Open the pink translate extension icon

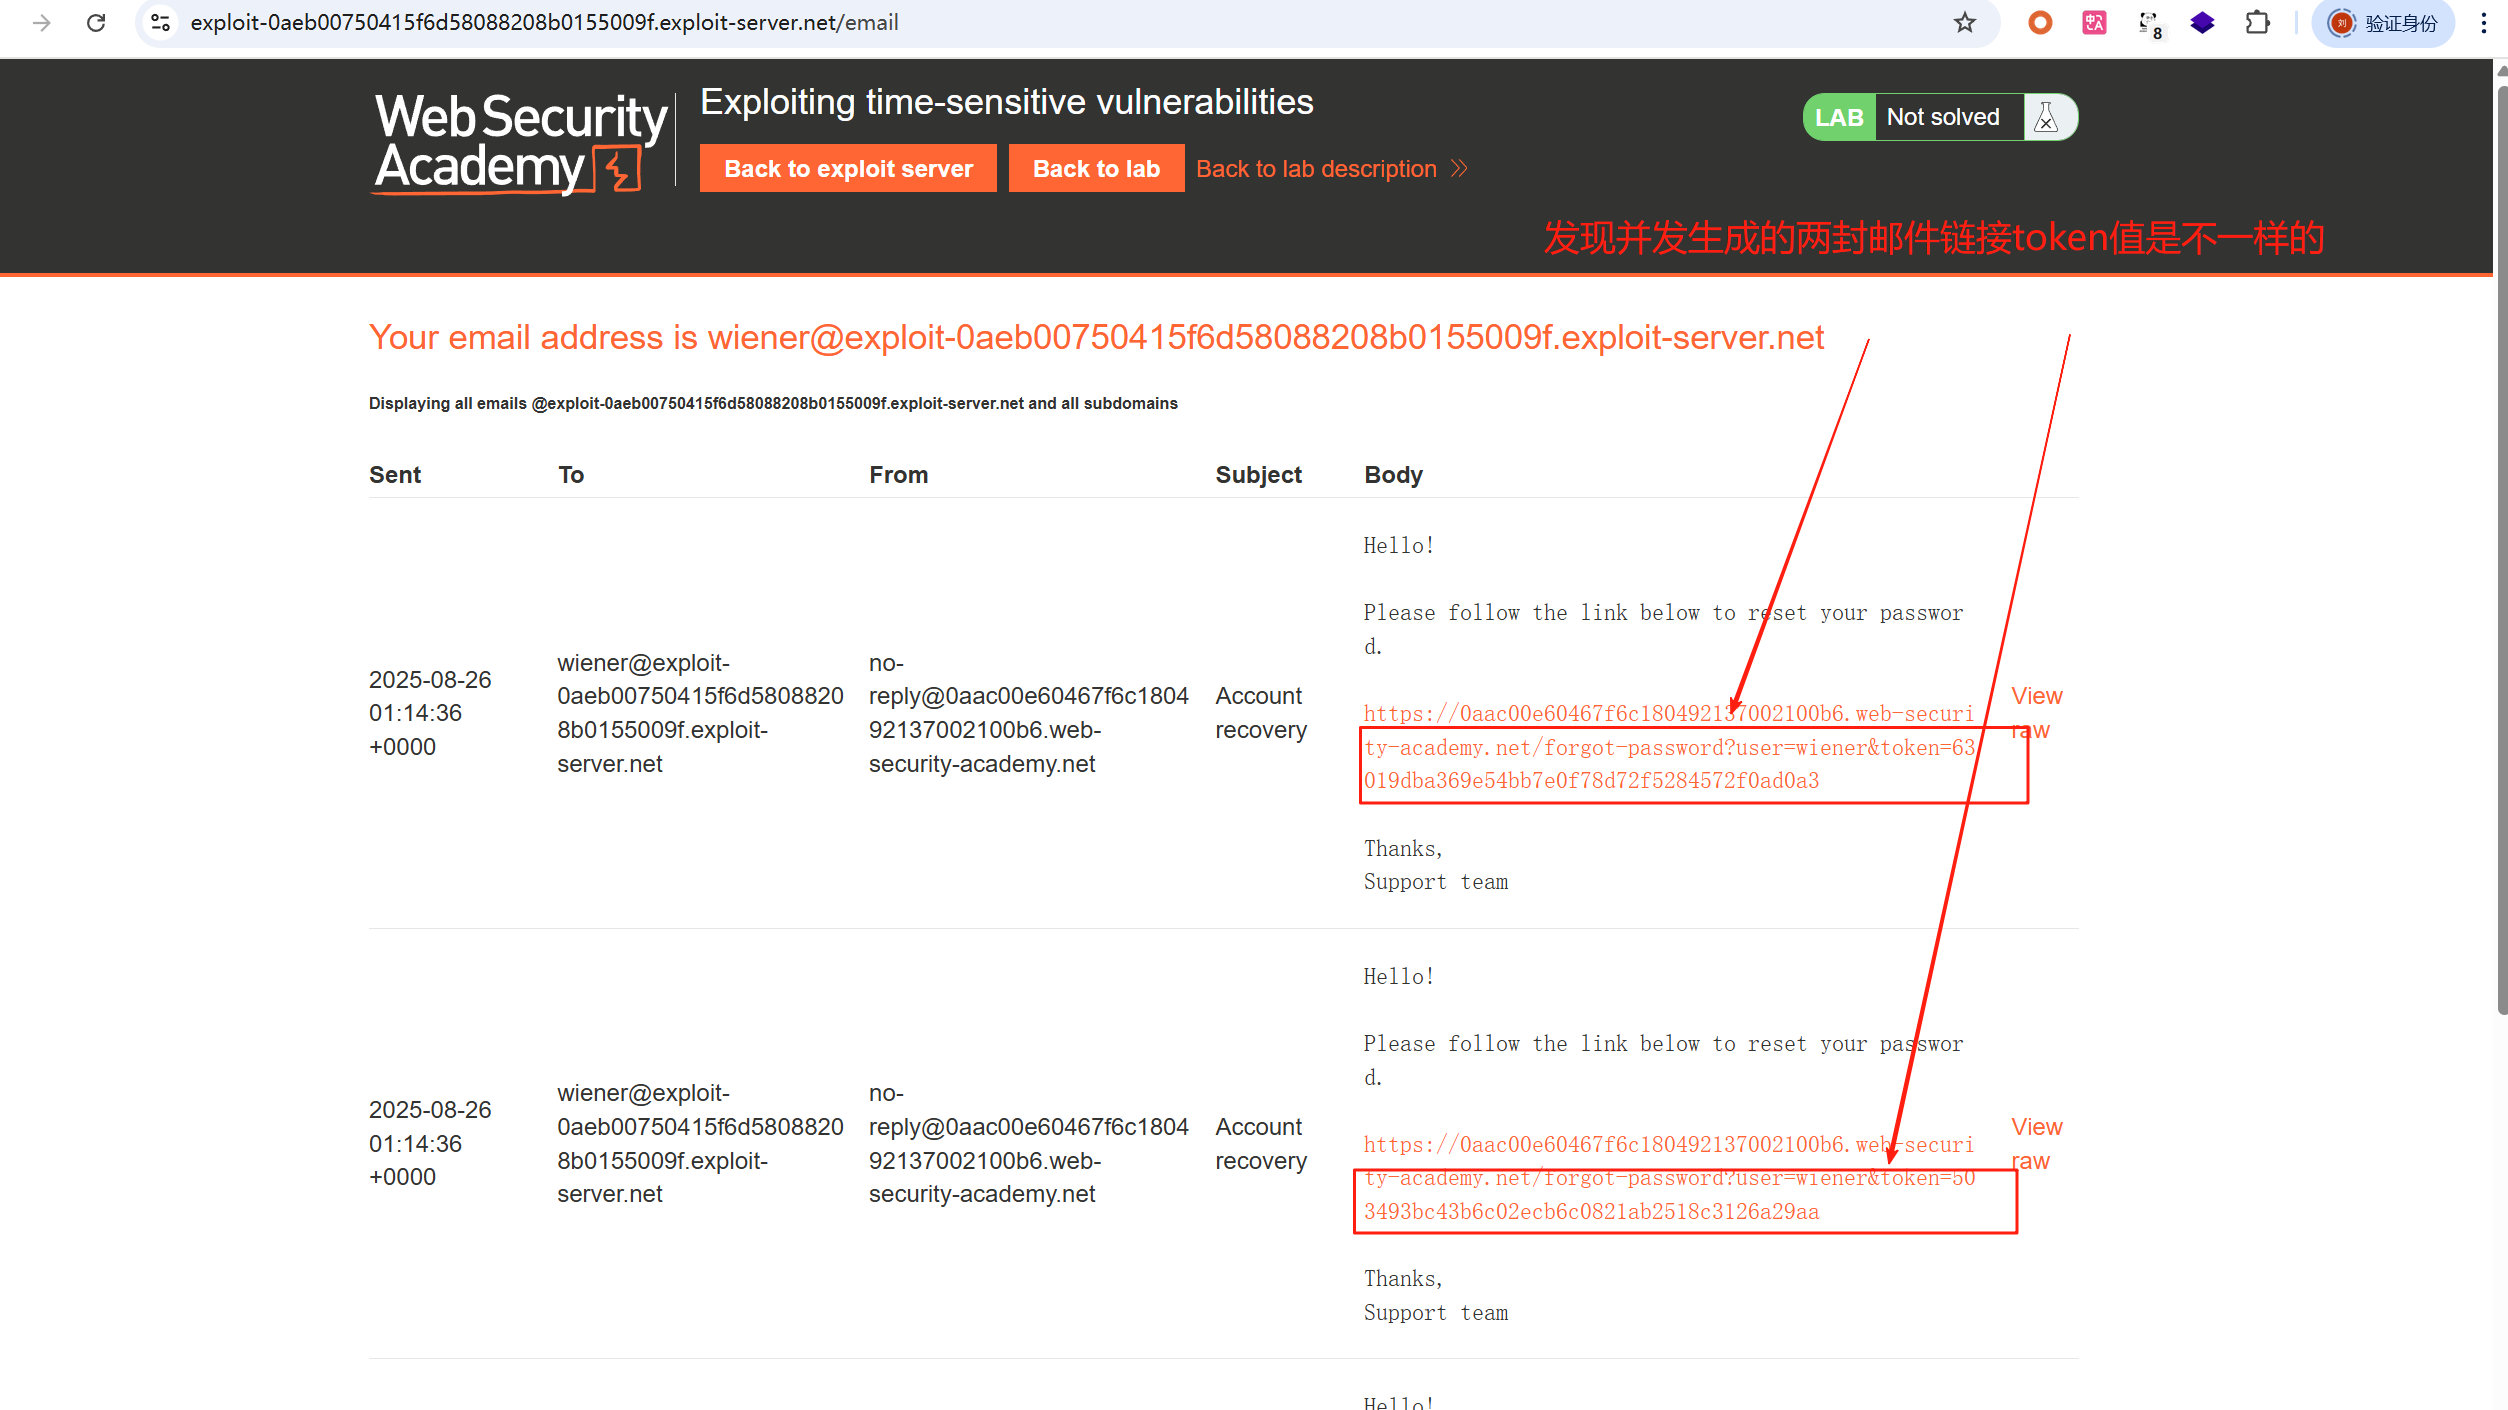click(x=2094, y=22)
